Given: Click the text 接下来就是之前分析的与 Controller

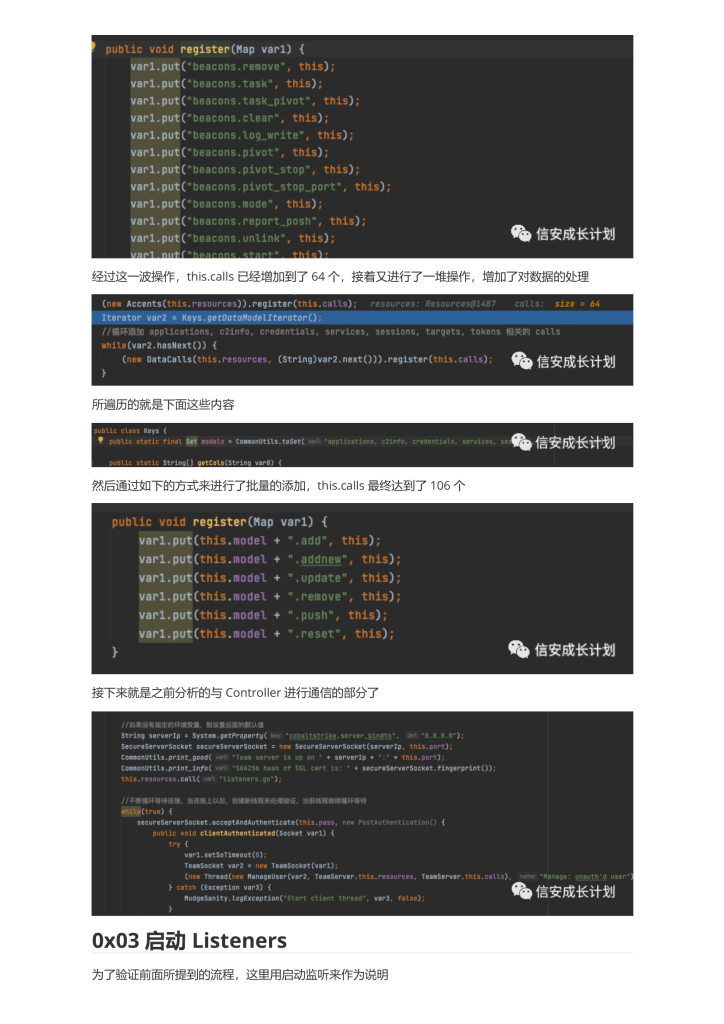Looking at the screenshot, I should (235, 693).
